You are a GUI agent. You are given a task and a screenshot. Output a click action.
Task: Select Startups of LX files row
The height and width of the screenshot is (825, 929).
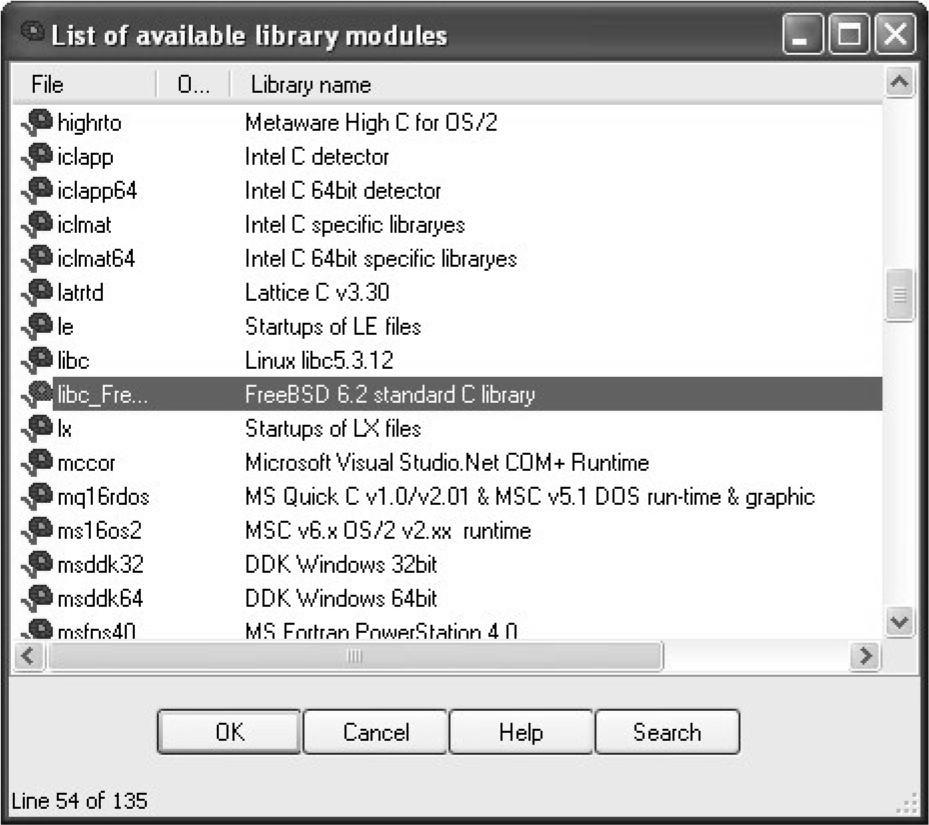click(x=448, y=429)
